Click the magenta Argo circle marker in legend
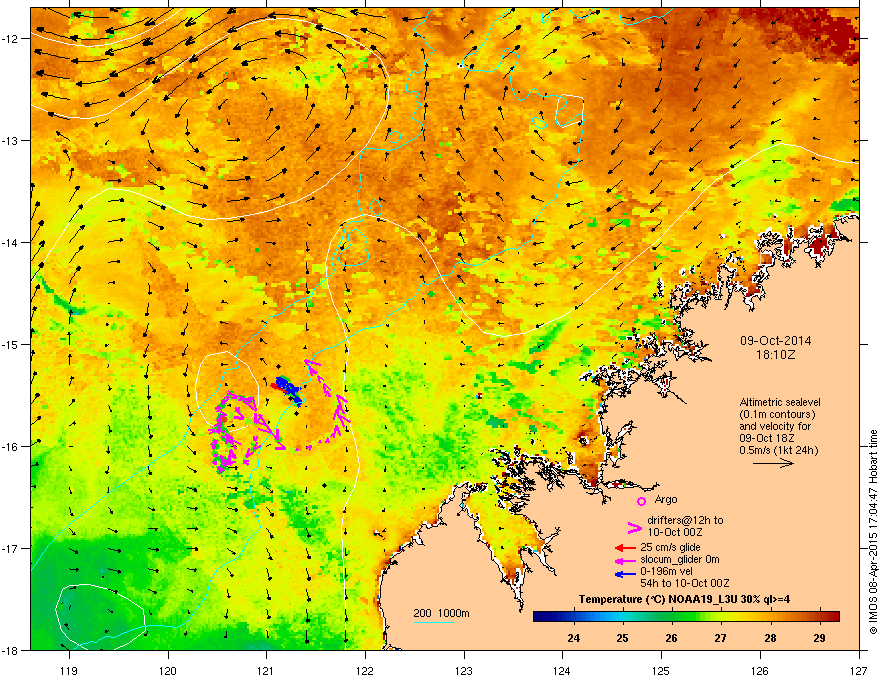This screenshot has width=880, height=680. (x=641, y=501)
